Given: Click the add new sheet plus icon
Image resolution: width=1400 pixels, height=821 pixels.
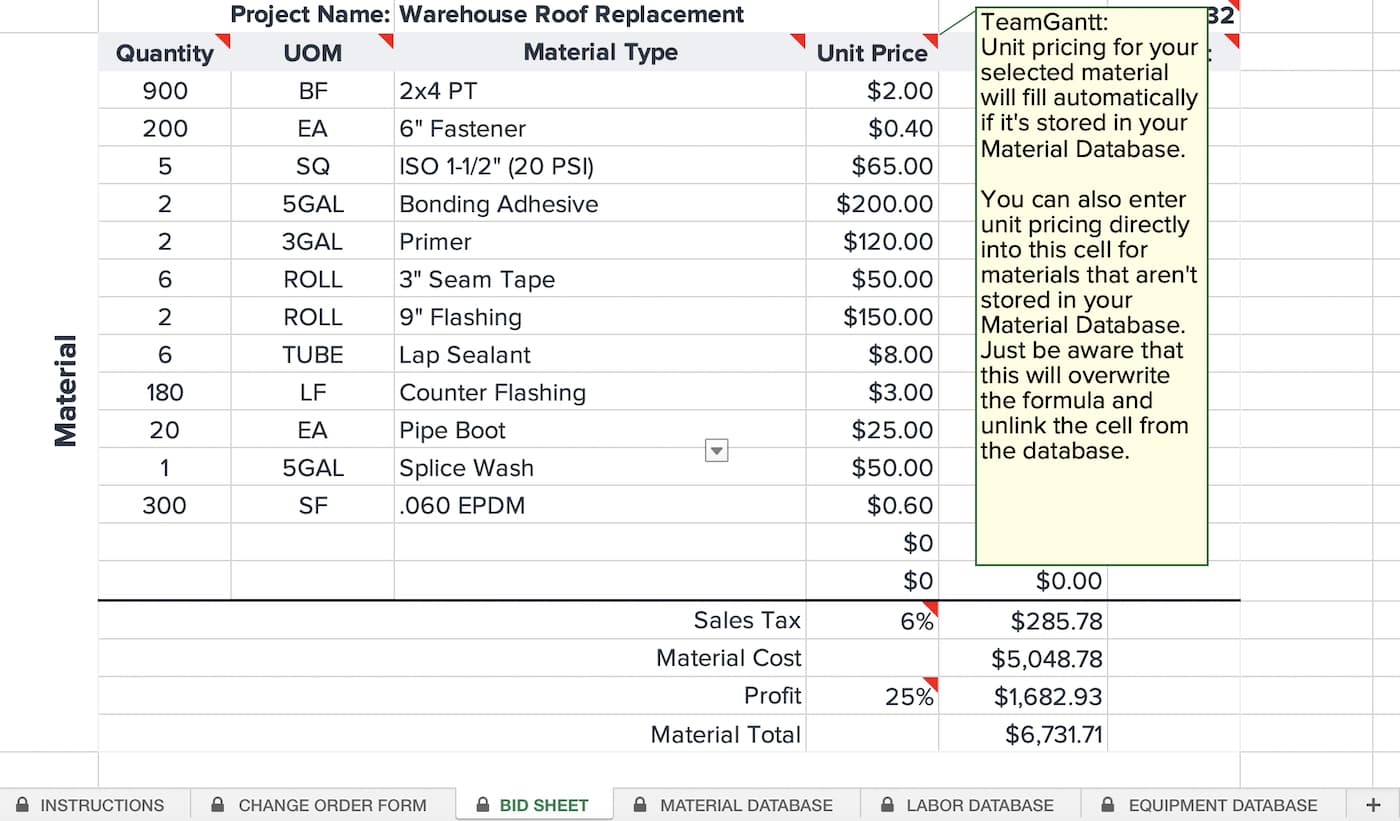Looking at the screenshot, I should (x=1376, y=805).
